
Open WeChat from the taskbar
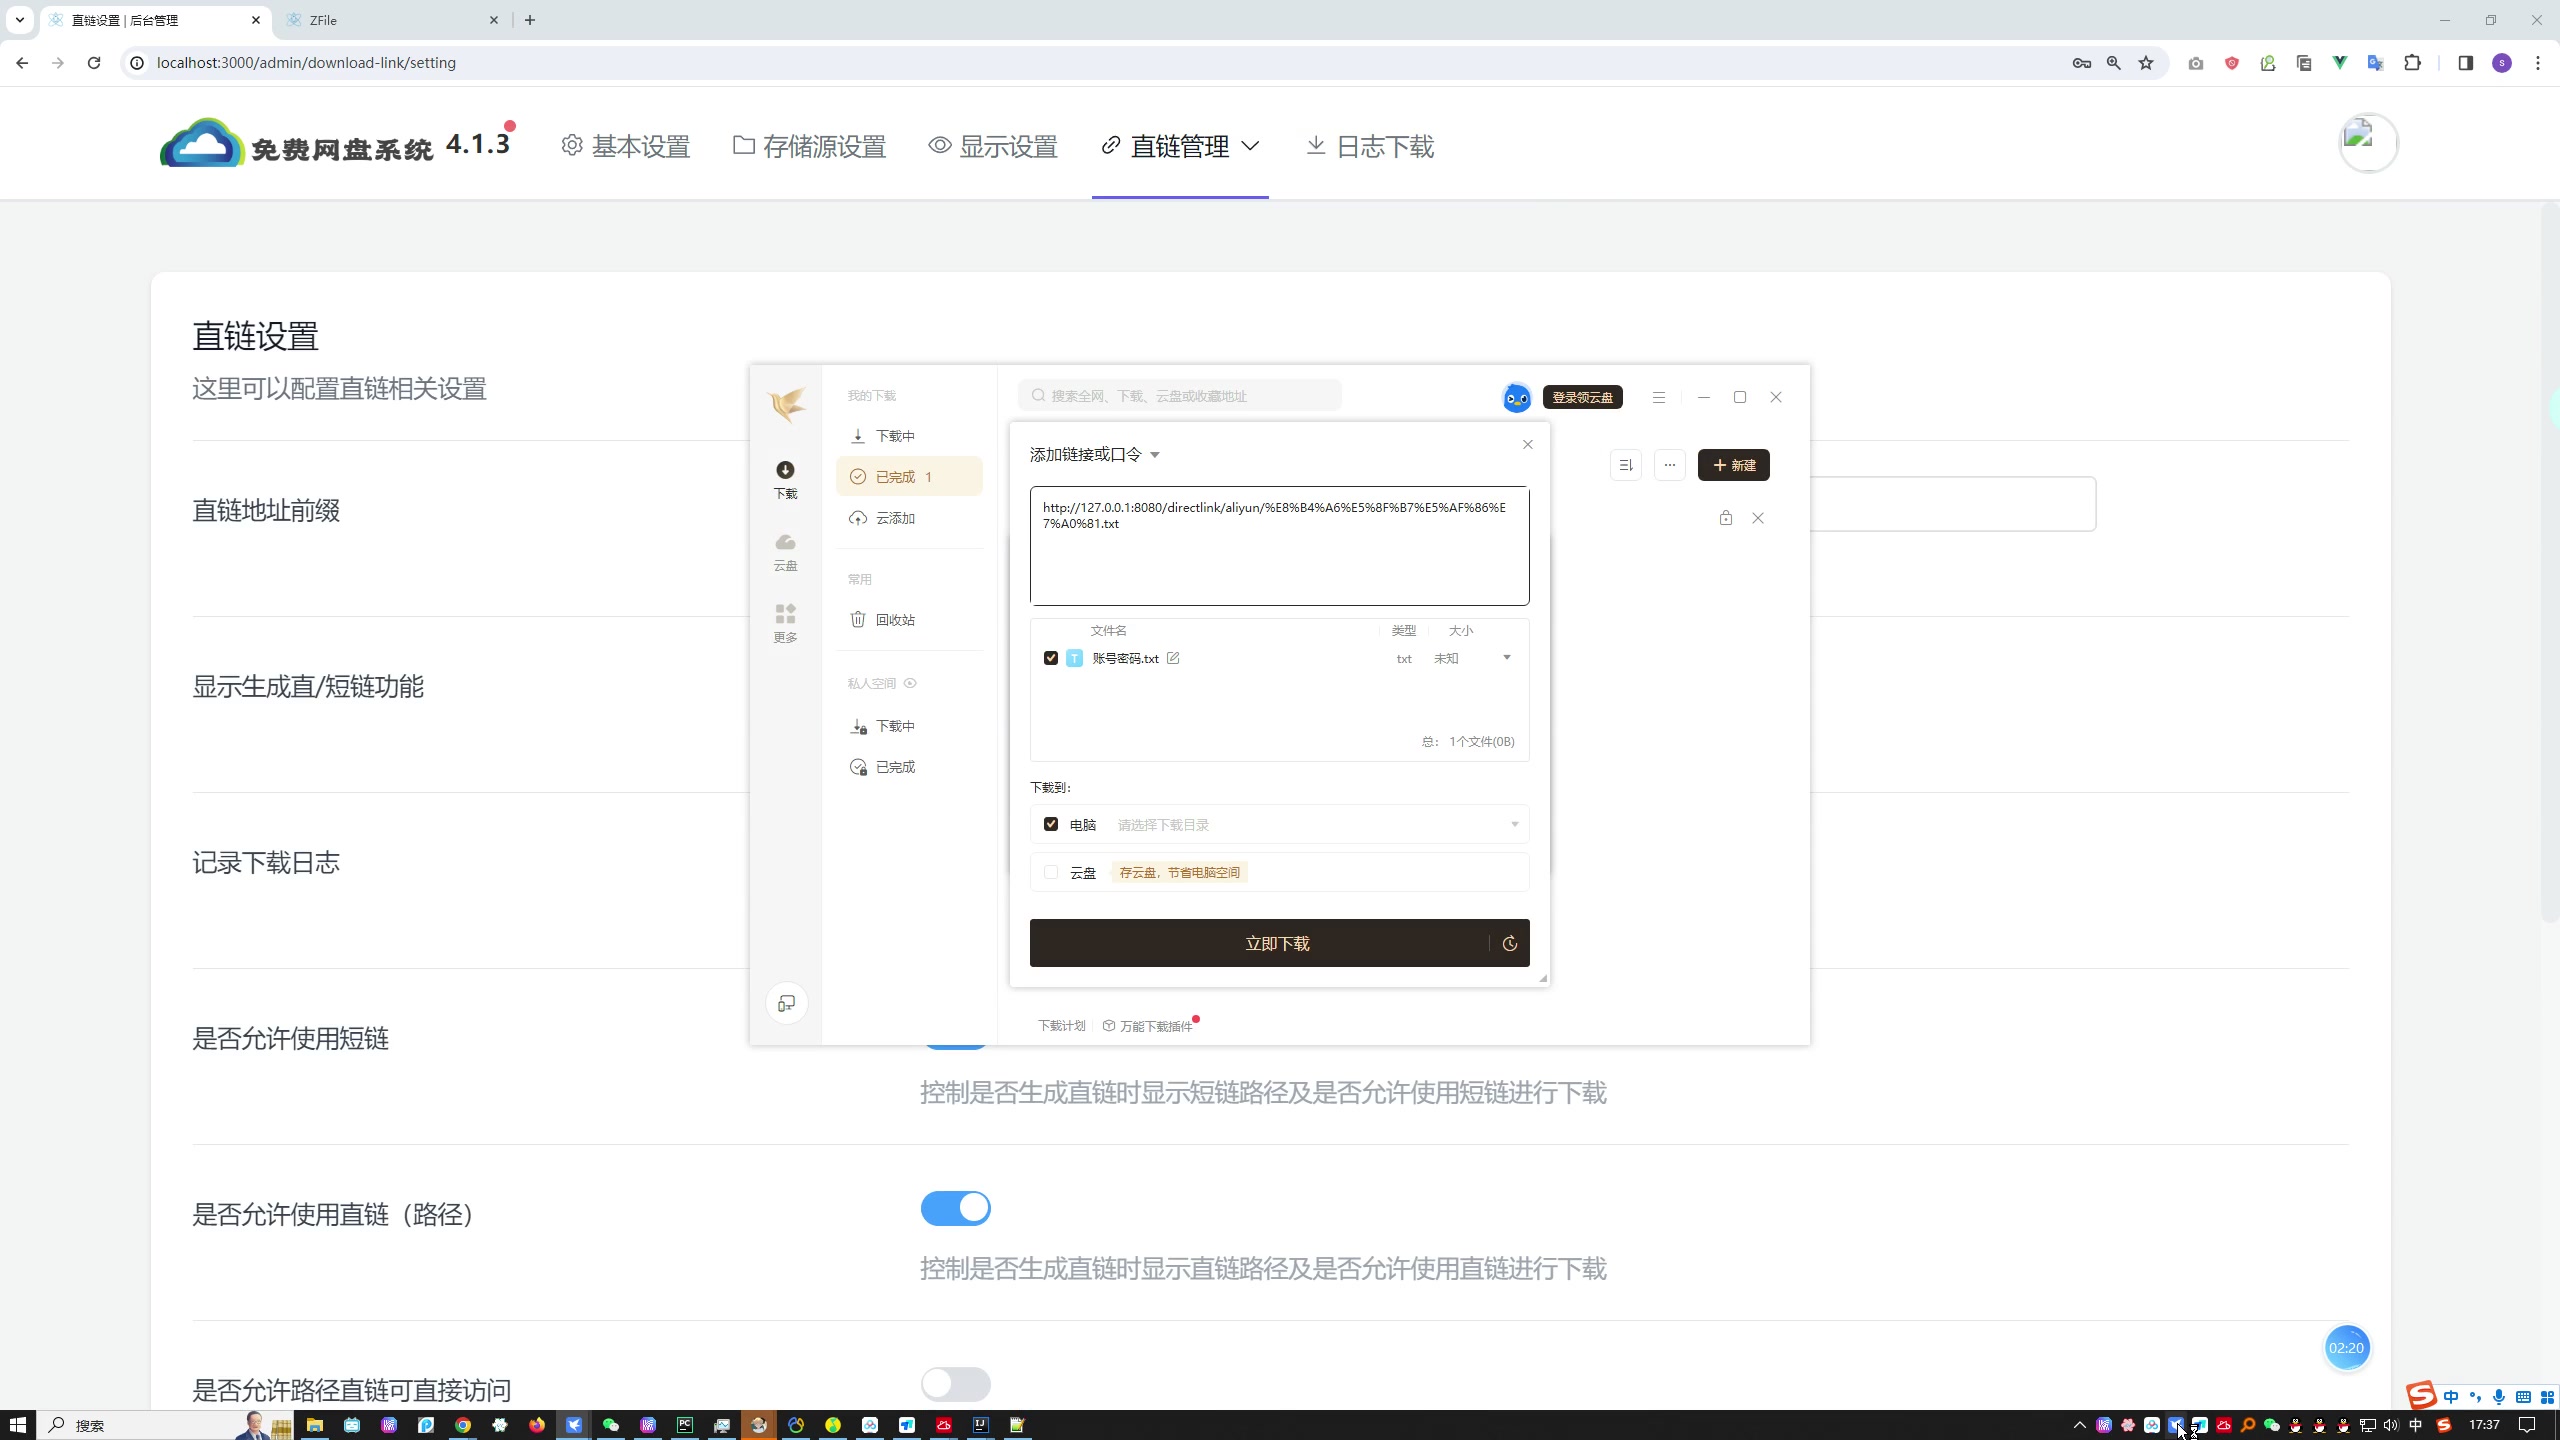coord(611,1425)
